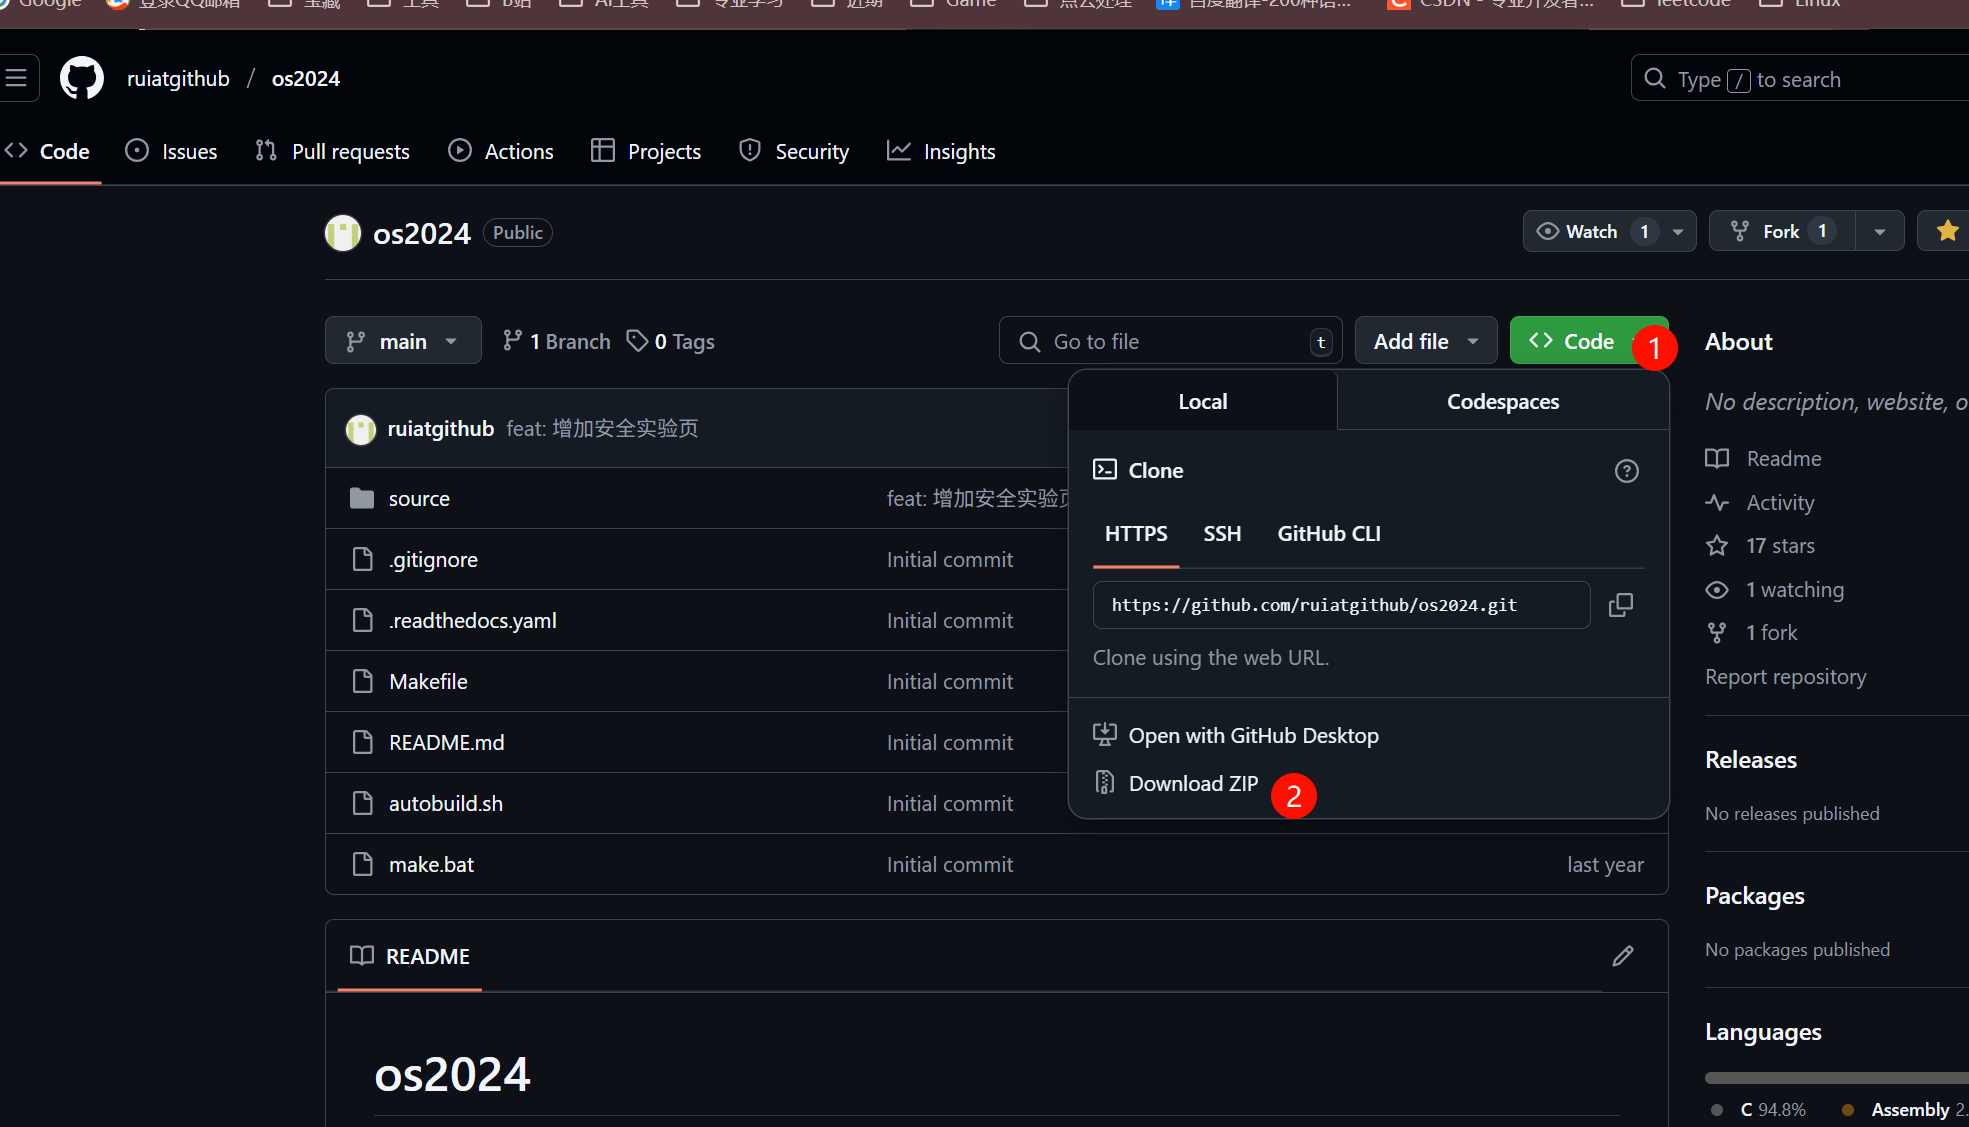This screenshot has height=1127, width=1969.
Task: Copy the HTTPS clone URL to clipboard
Action: 1620,605
